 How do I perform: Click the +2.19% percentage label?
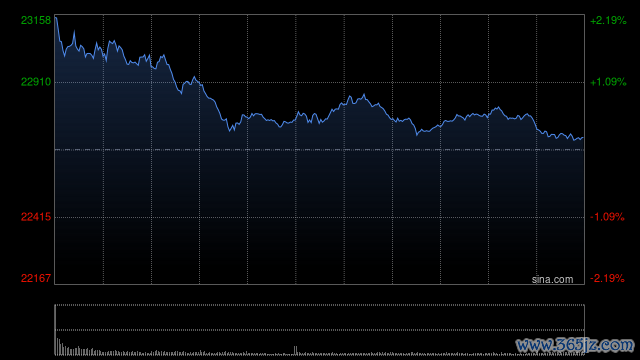[x=608, y=20]
